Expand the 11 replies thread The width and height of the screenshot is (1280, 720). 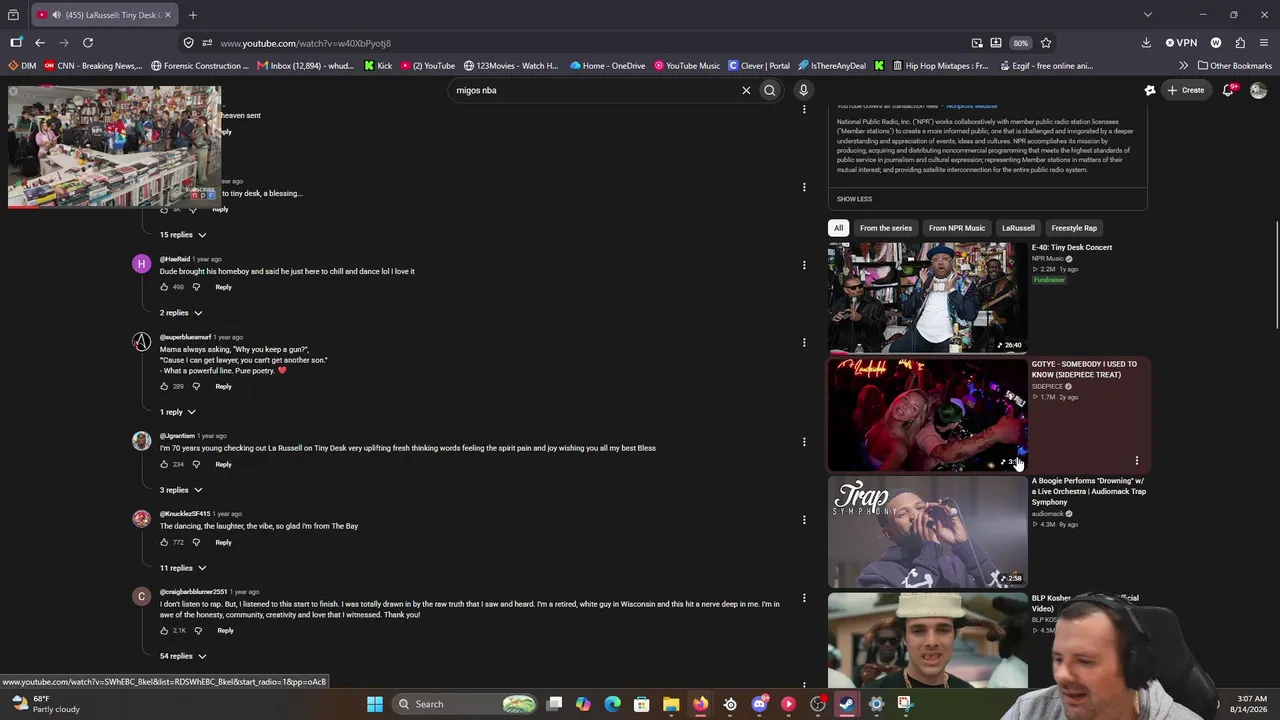pos(183,568)
